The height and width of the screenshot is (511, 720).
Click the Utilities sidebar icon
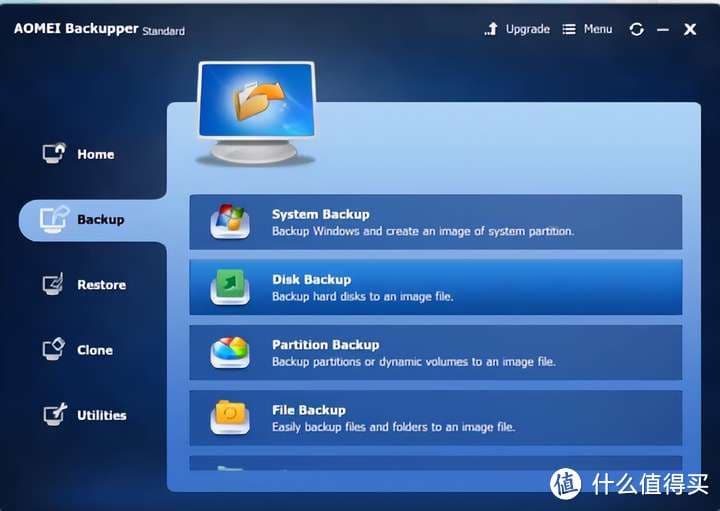[x=55, y=414]
